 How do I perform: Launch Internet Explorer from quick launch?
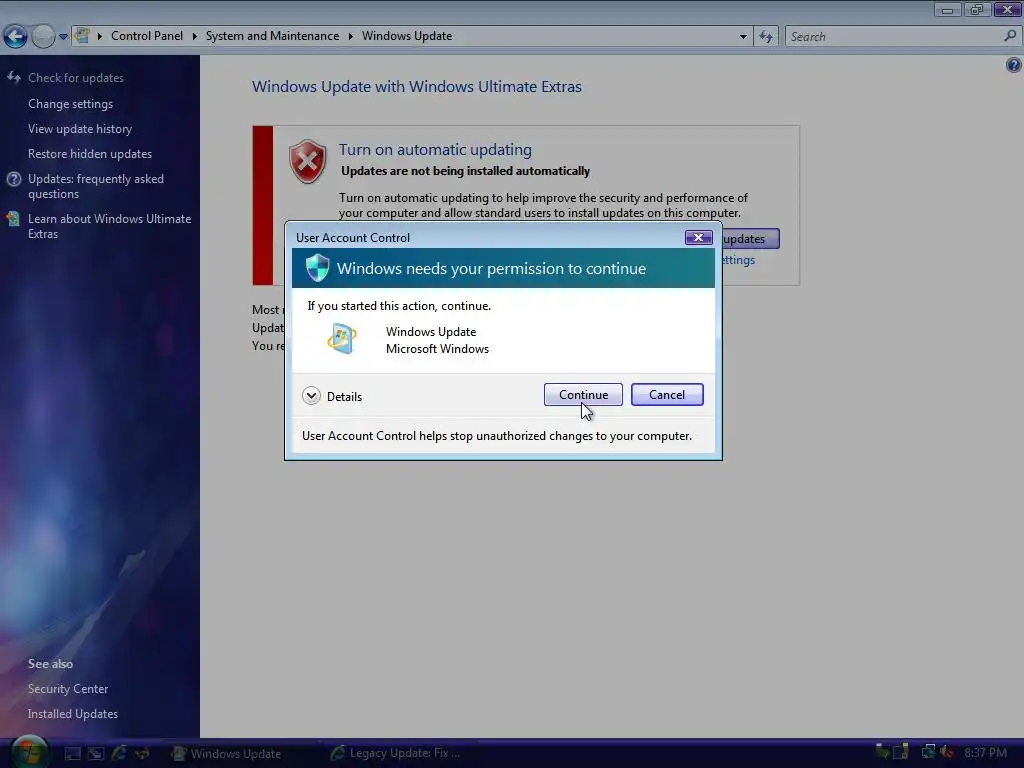(x=119, y=754)
